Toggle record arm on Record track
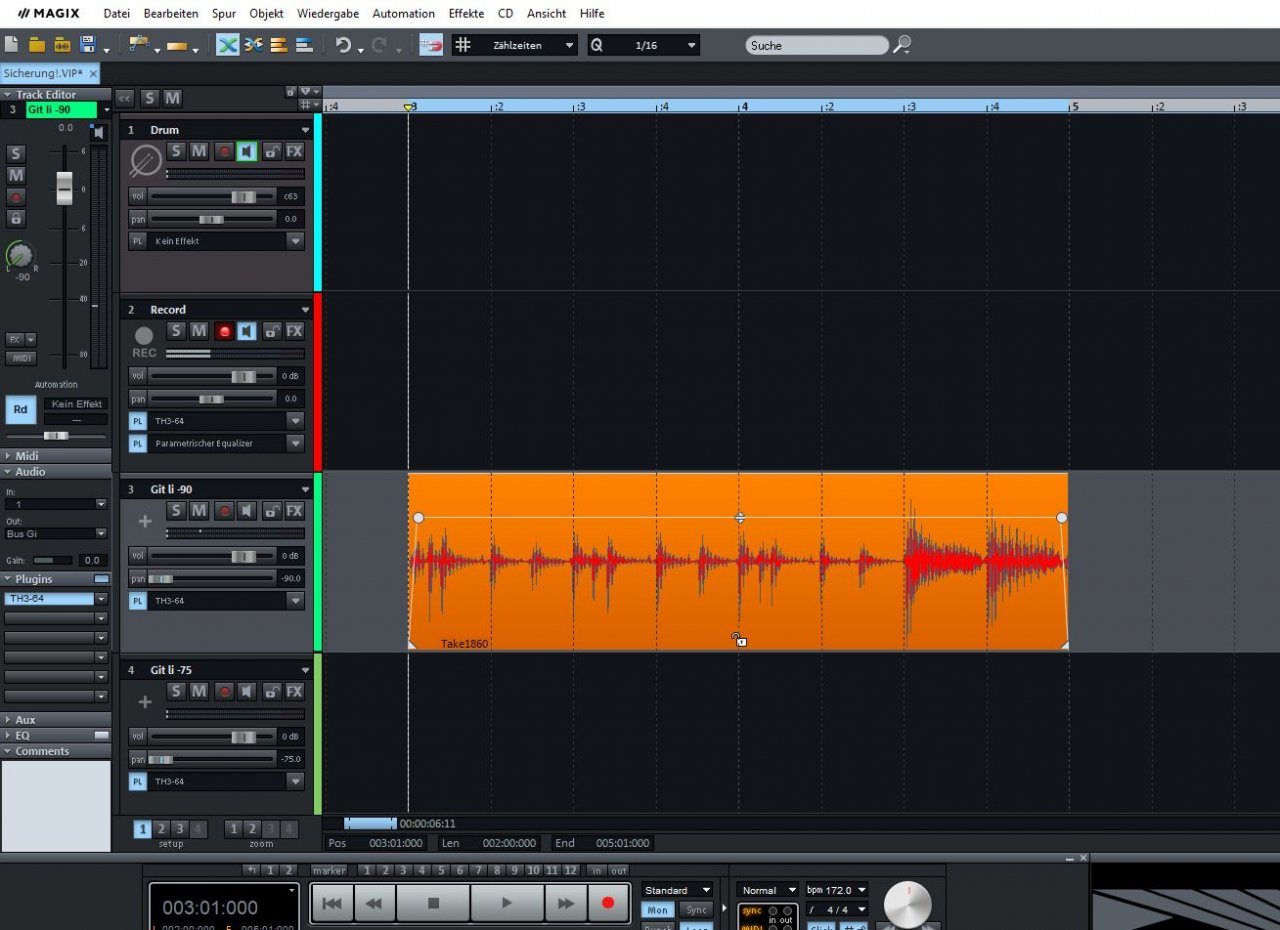 click(224, 331)
